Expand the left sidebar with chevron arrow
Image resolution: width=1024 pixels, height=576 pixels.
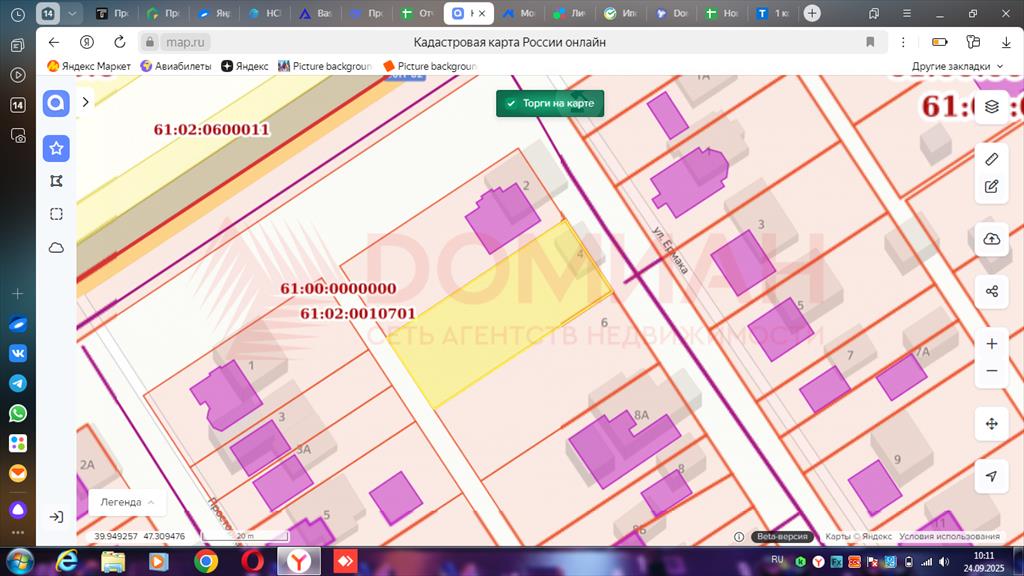click(86, 102)
